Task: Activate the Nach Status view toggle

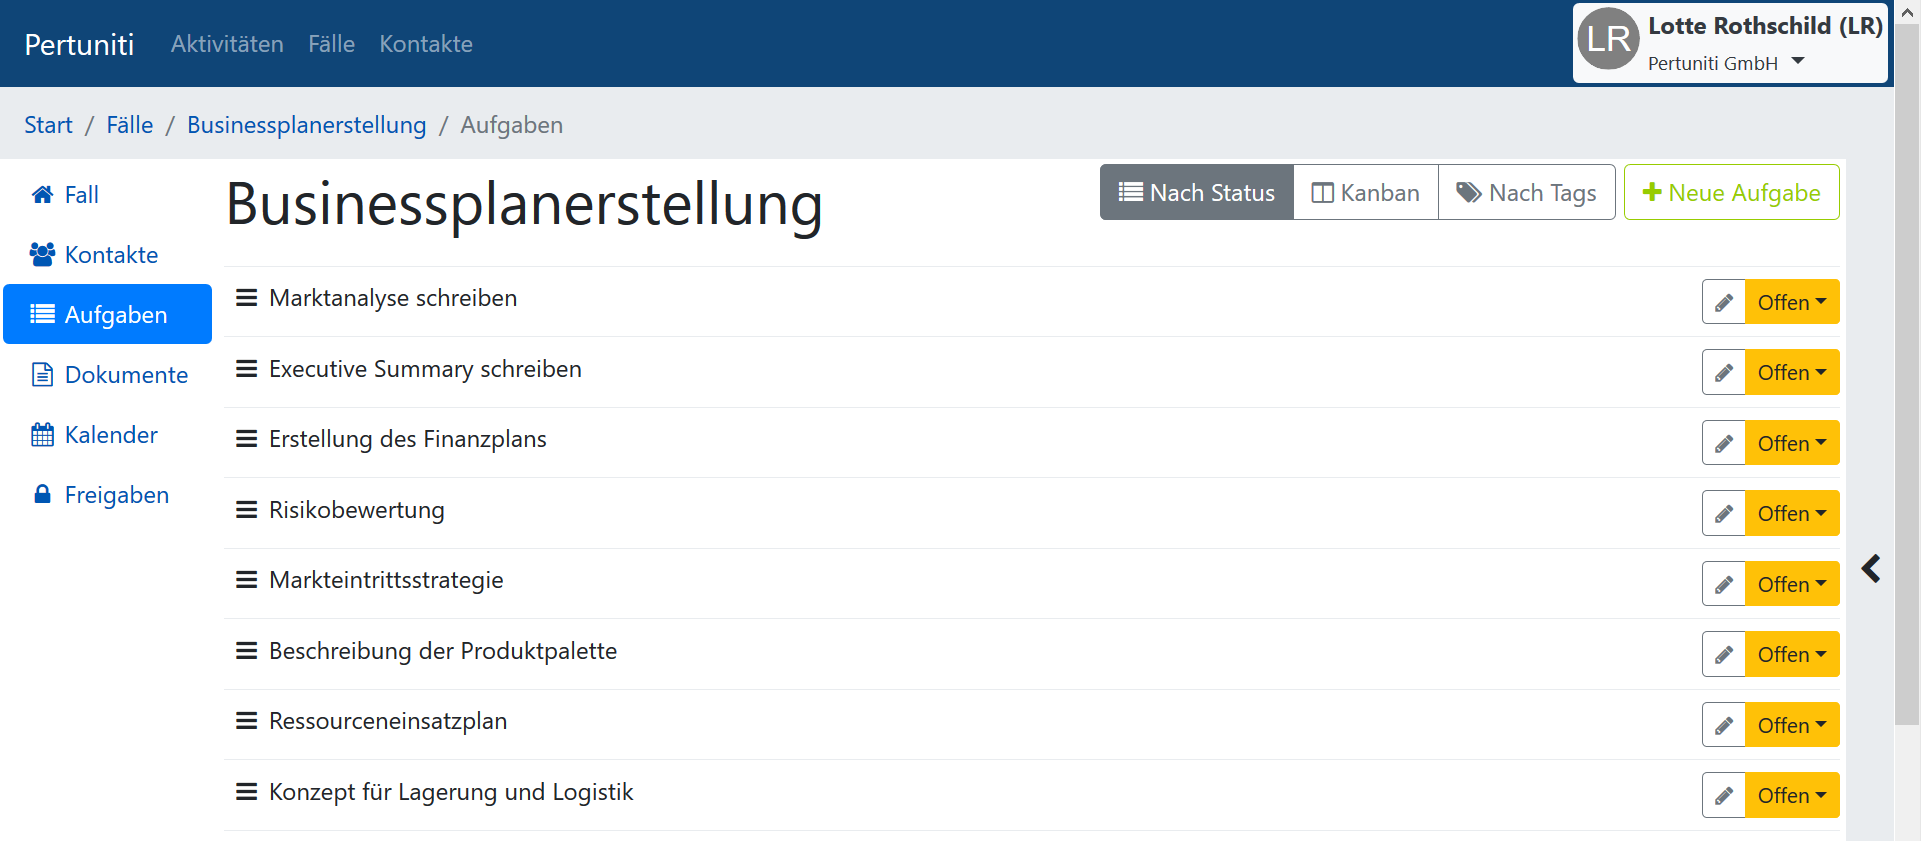Action: click(1197, 192)
